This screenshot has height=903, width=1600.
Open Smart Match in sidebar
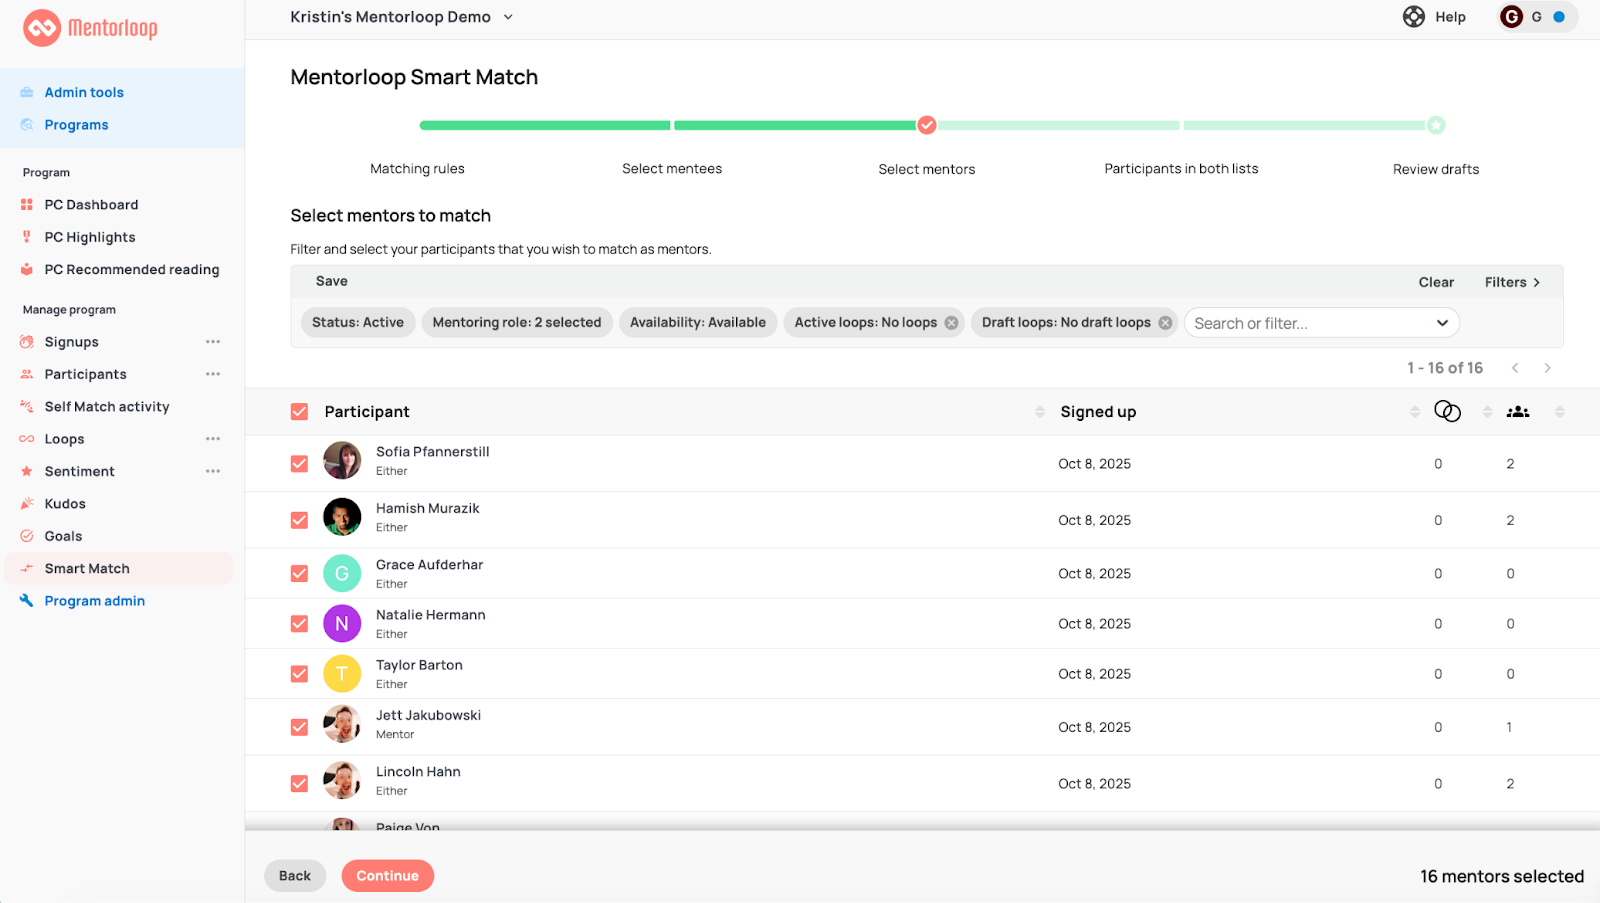pyautogui.click(x=87, y=569)
